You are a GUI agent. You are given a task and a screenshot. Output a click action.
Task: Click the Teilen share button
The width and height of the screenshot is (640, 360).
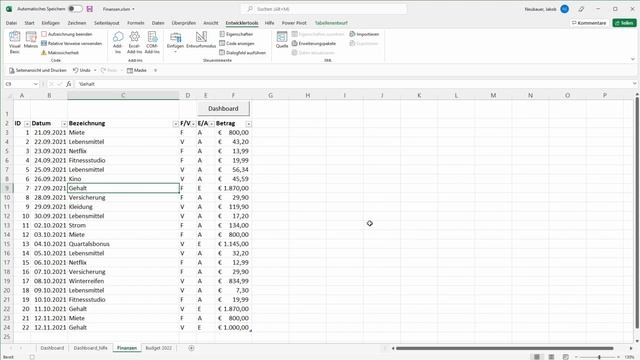point(624,23)
